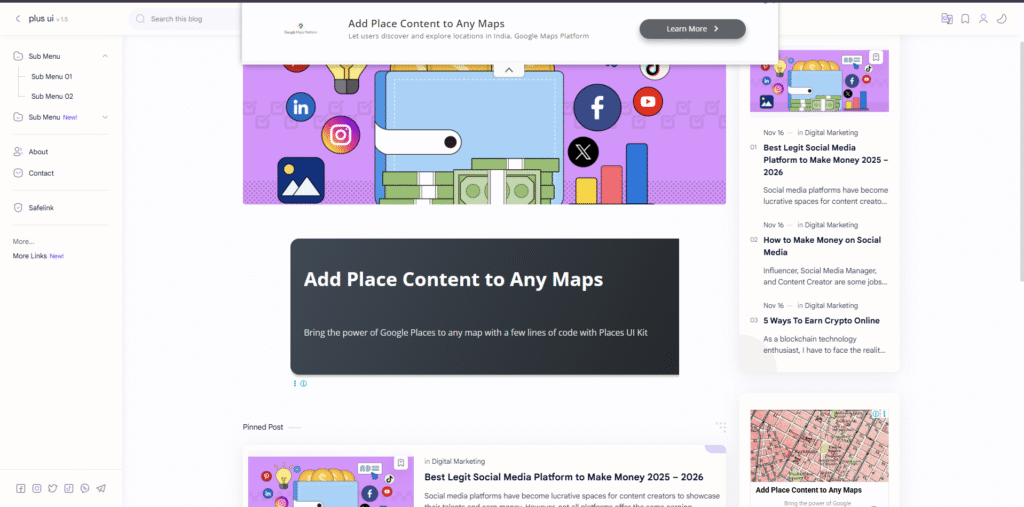Click the plus ui blog title
Image resolution: width=1024 pixels, height=507 pixels.
41,19
